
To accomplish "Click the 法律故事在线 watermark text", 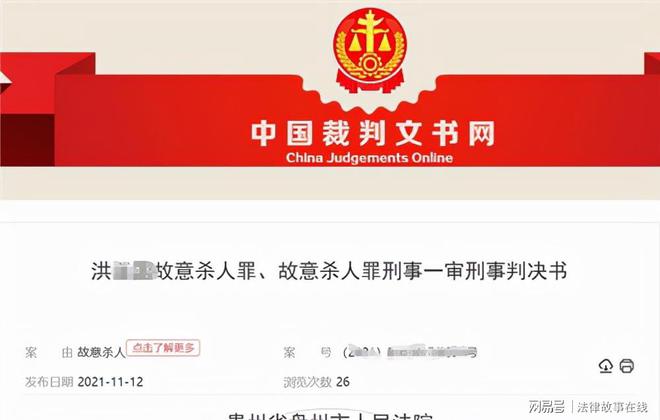I will 612,407.
